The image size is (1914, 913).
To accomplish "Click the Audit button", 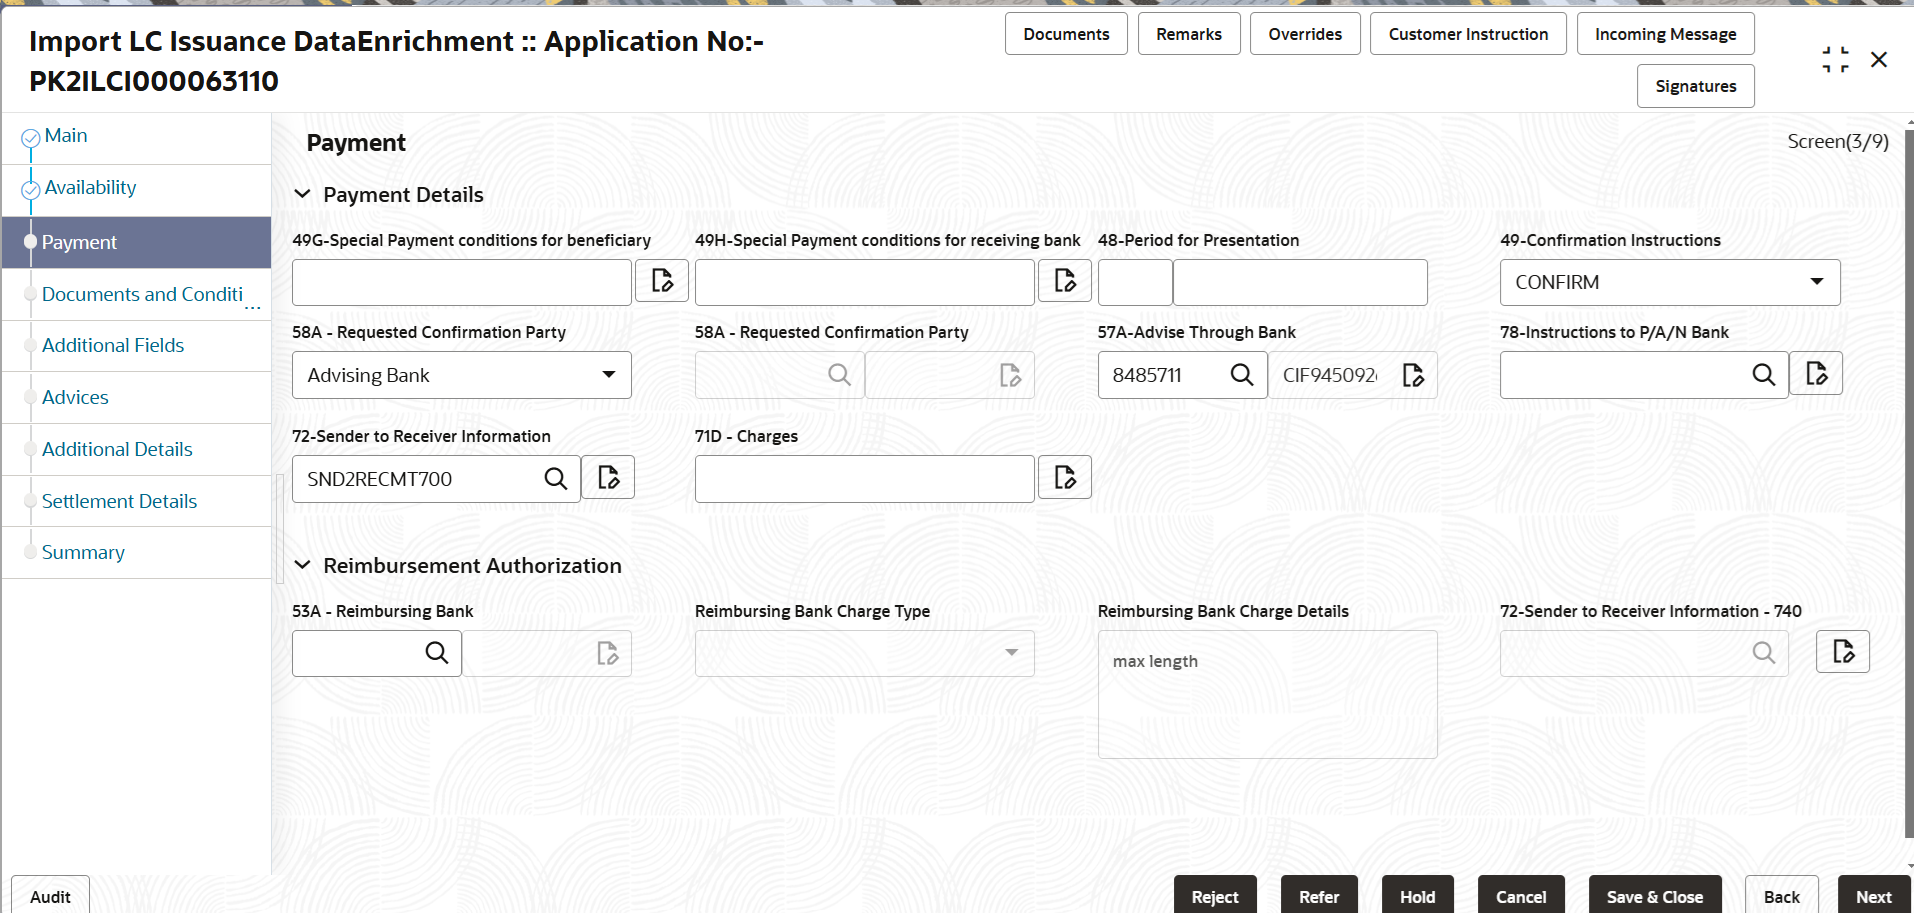I will click(x=50, y=896).
